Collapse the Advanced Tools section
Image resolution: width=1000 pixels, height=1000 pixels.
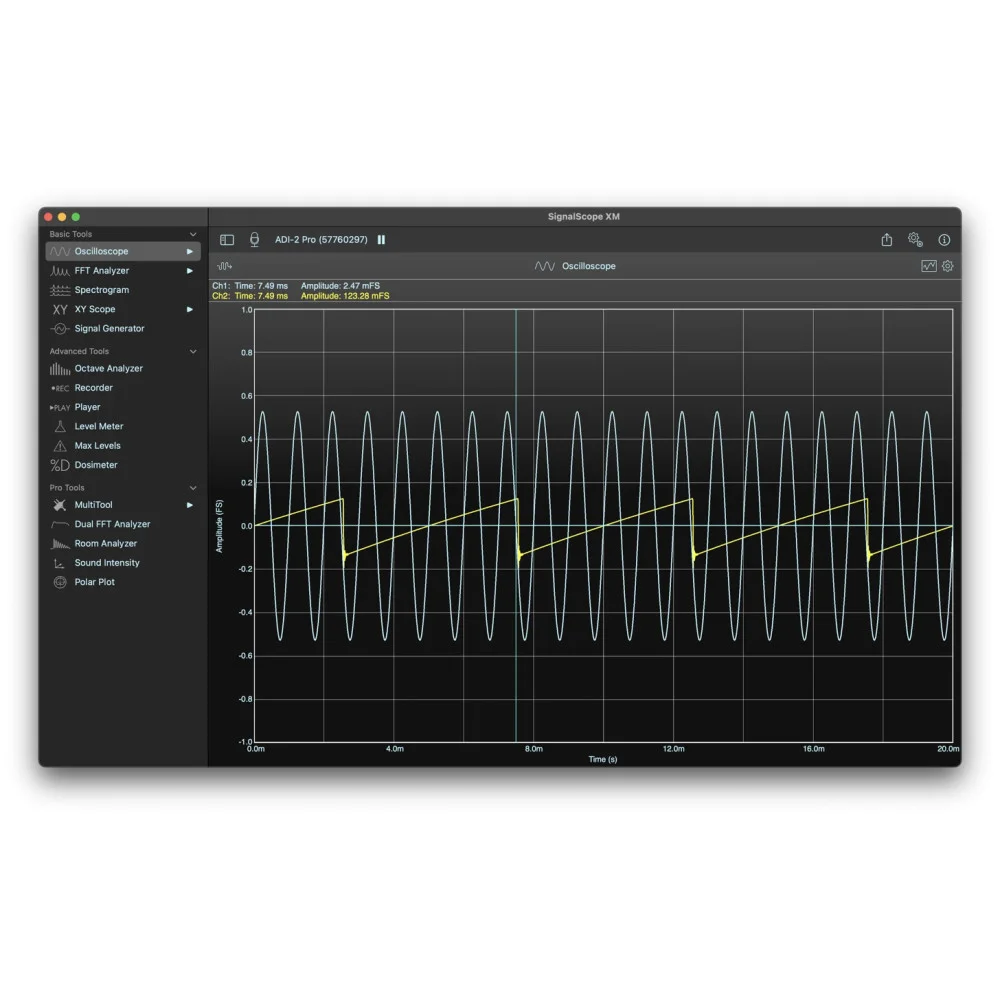pyautogui.click(x=193, y=351)
